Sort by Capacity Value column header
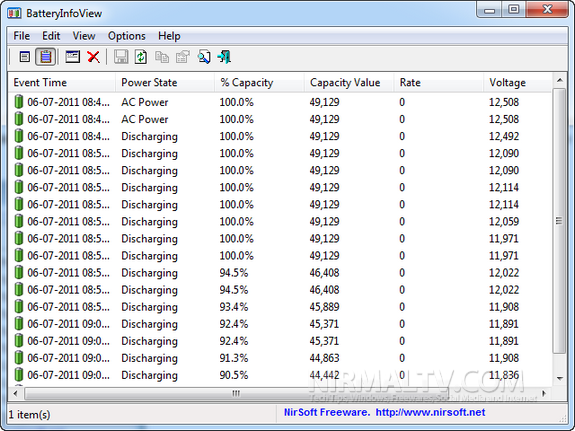The image size is (575, 431). click(349, 83)
